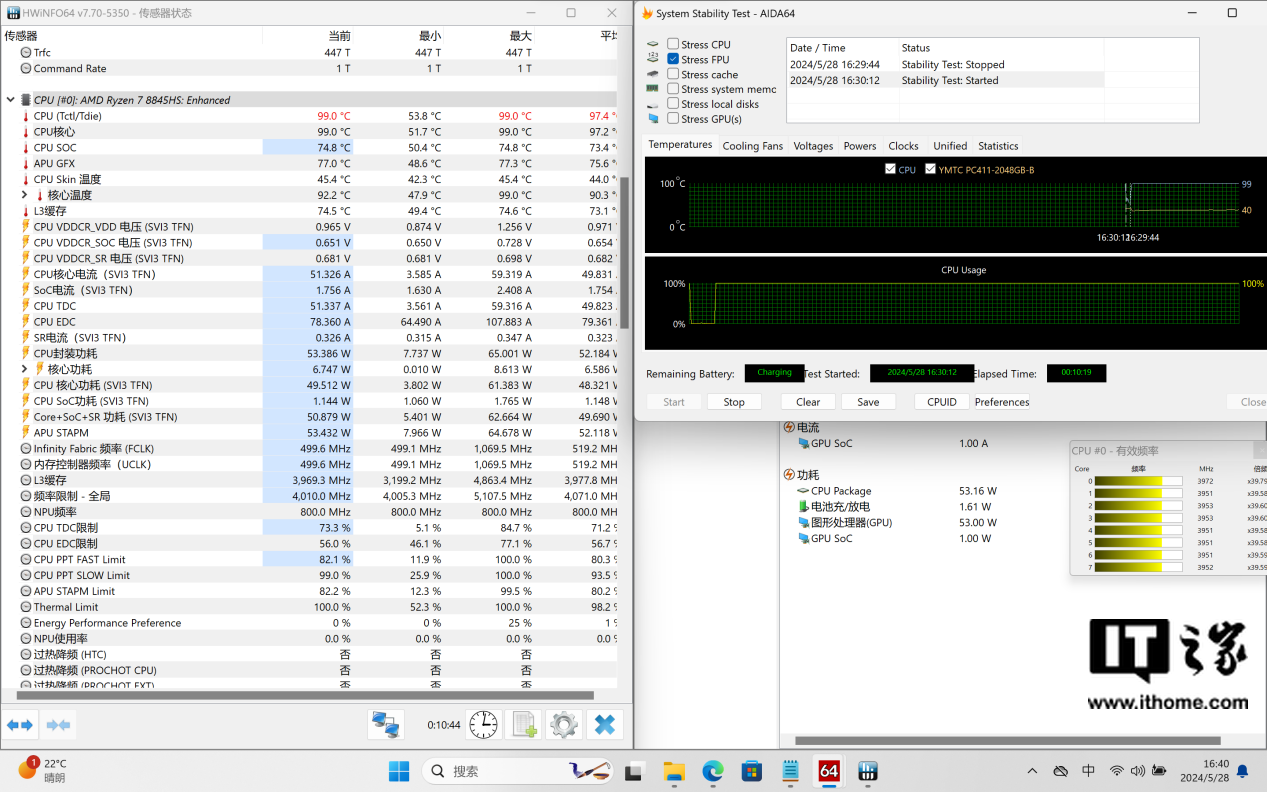Open HWiNFO remote network monitoring icon
Screen dimensions: 1267x792
point(385,725)
